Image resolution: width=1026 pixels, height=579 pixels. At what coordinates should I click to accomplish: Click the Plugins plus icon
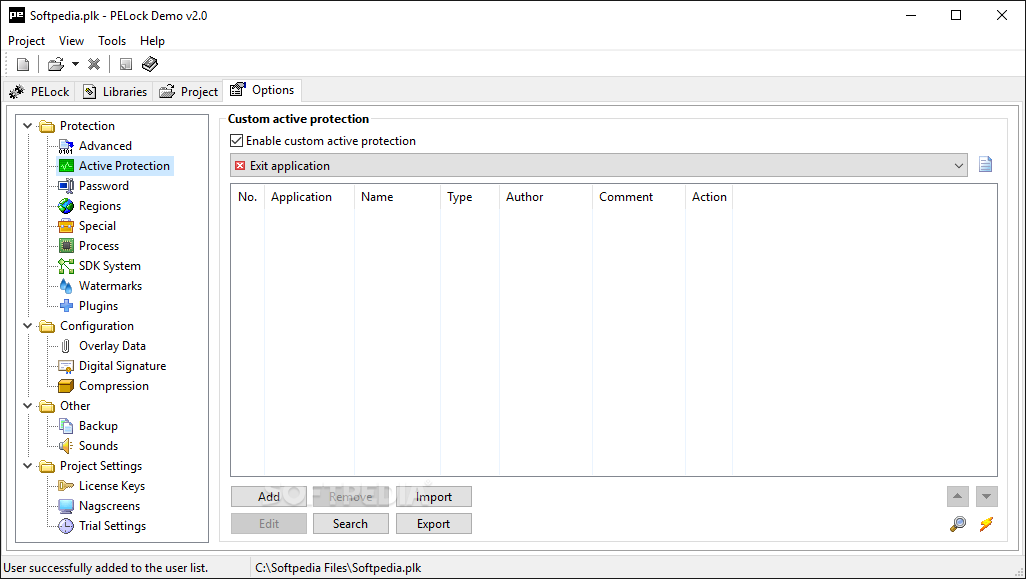(66, 306)
